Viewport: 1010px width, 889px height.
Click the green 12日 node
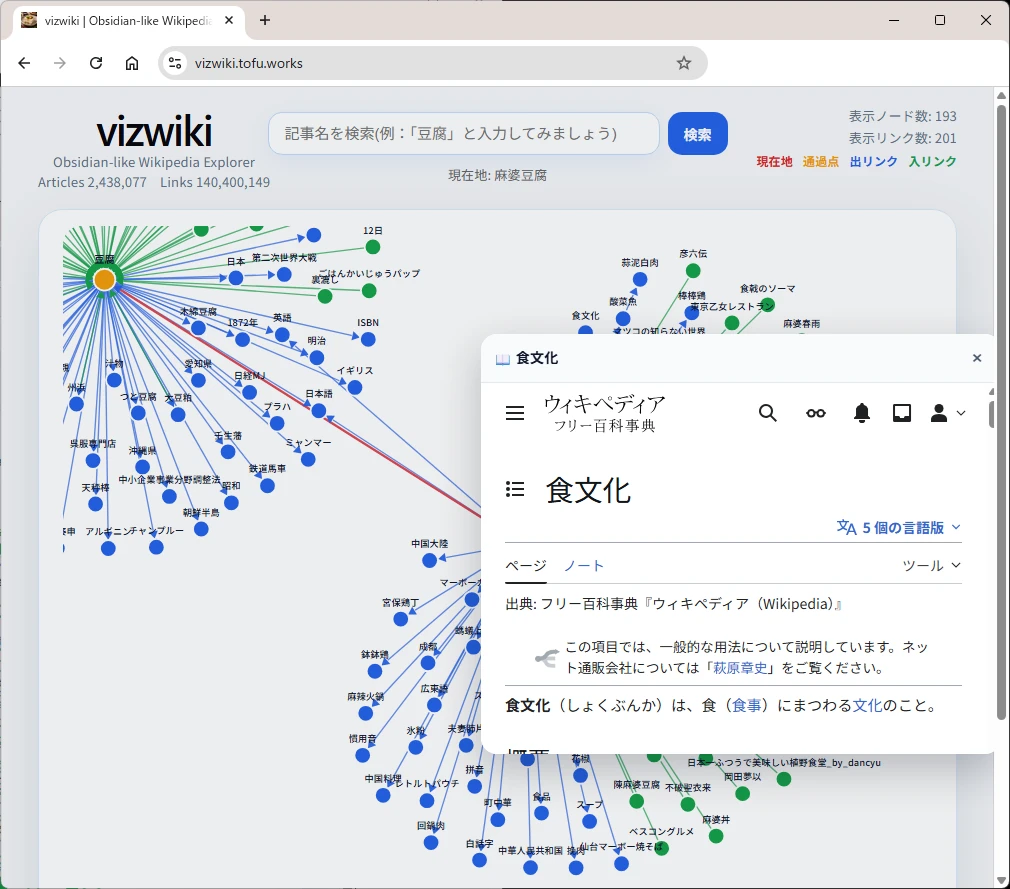pos(372,247)
